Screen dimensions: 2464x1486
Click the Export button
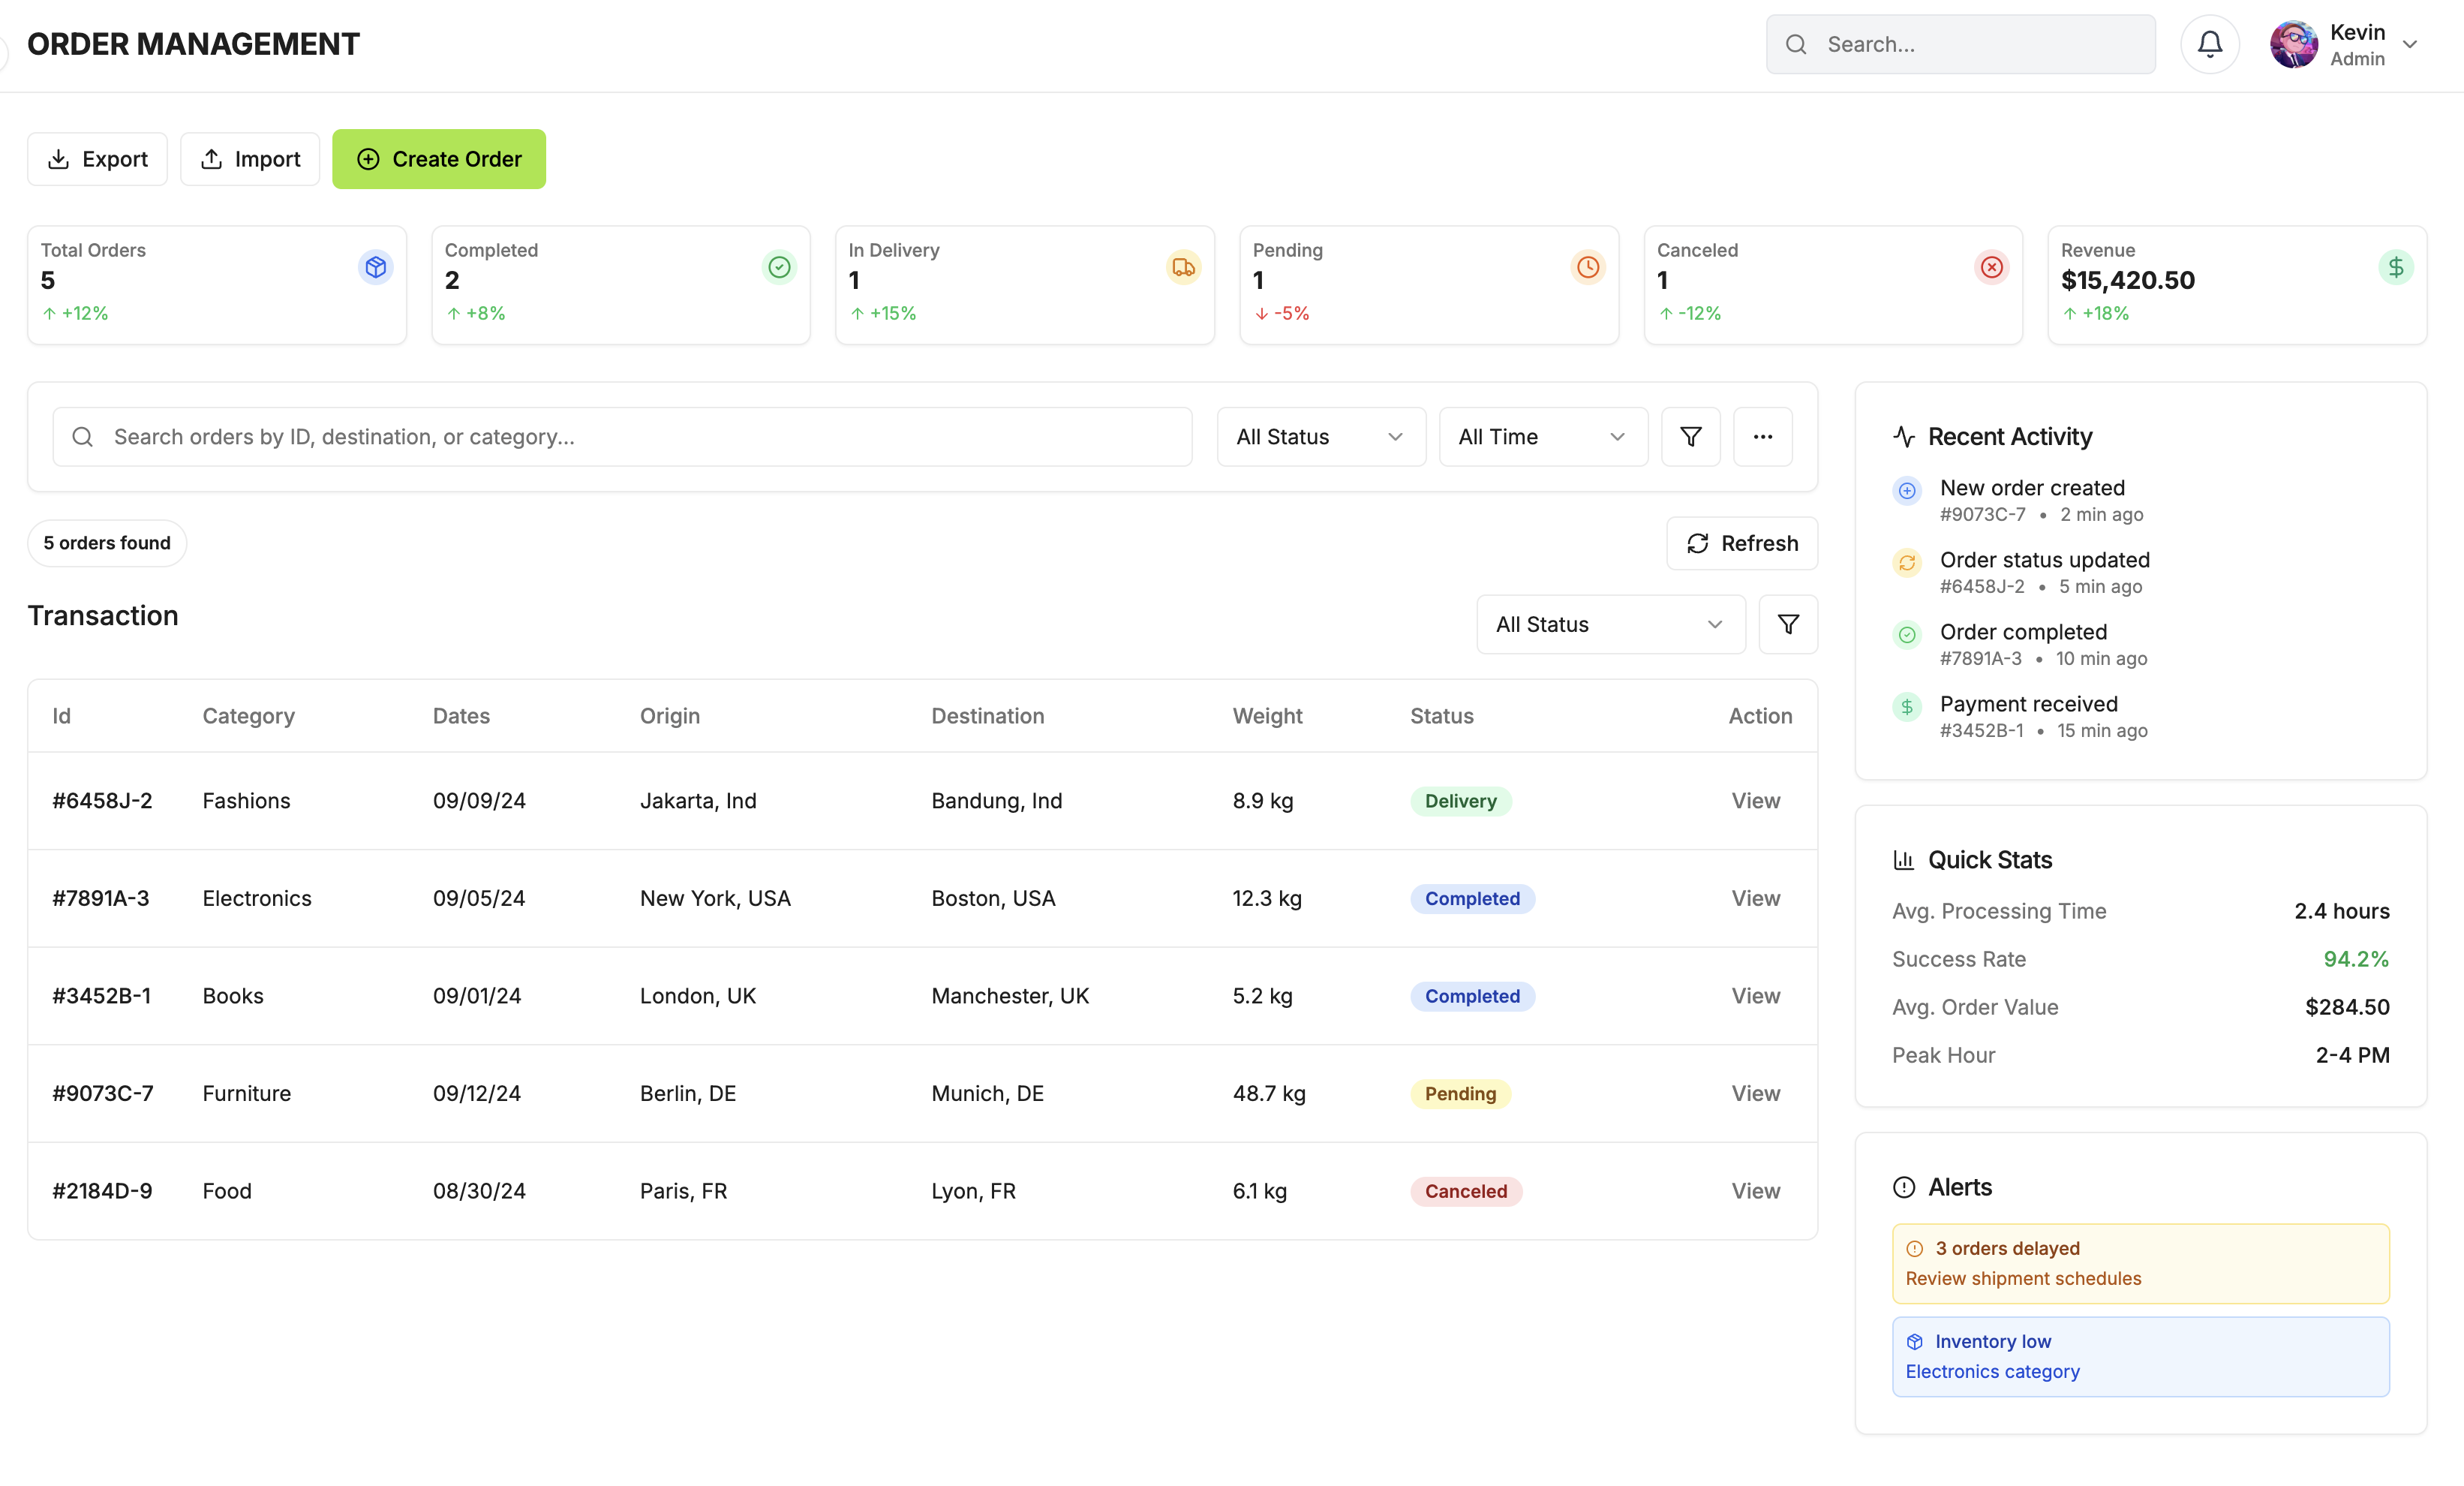tap(97, 159)
